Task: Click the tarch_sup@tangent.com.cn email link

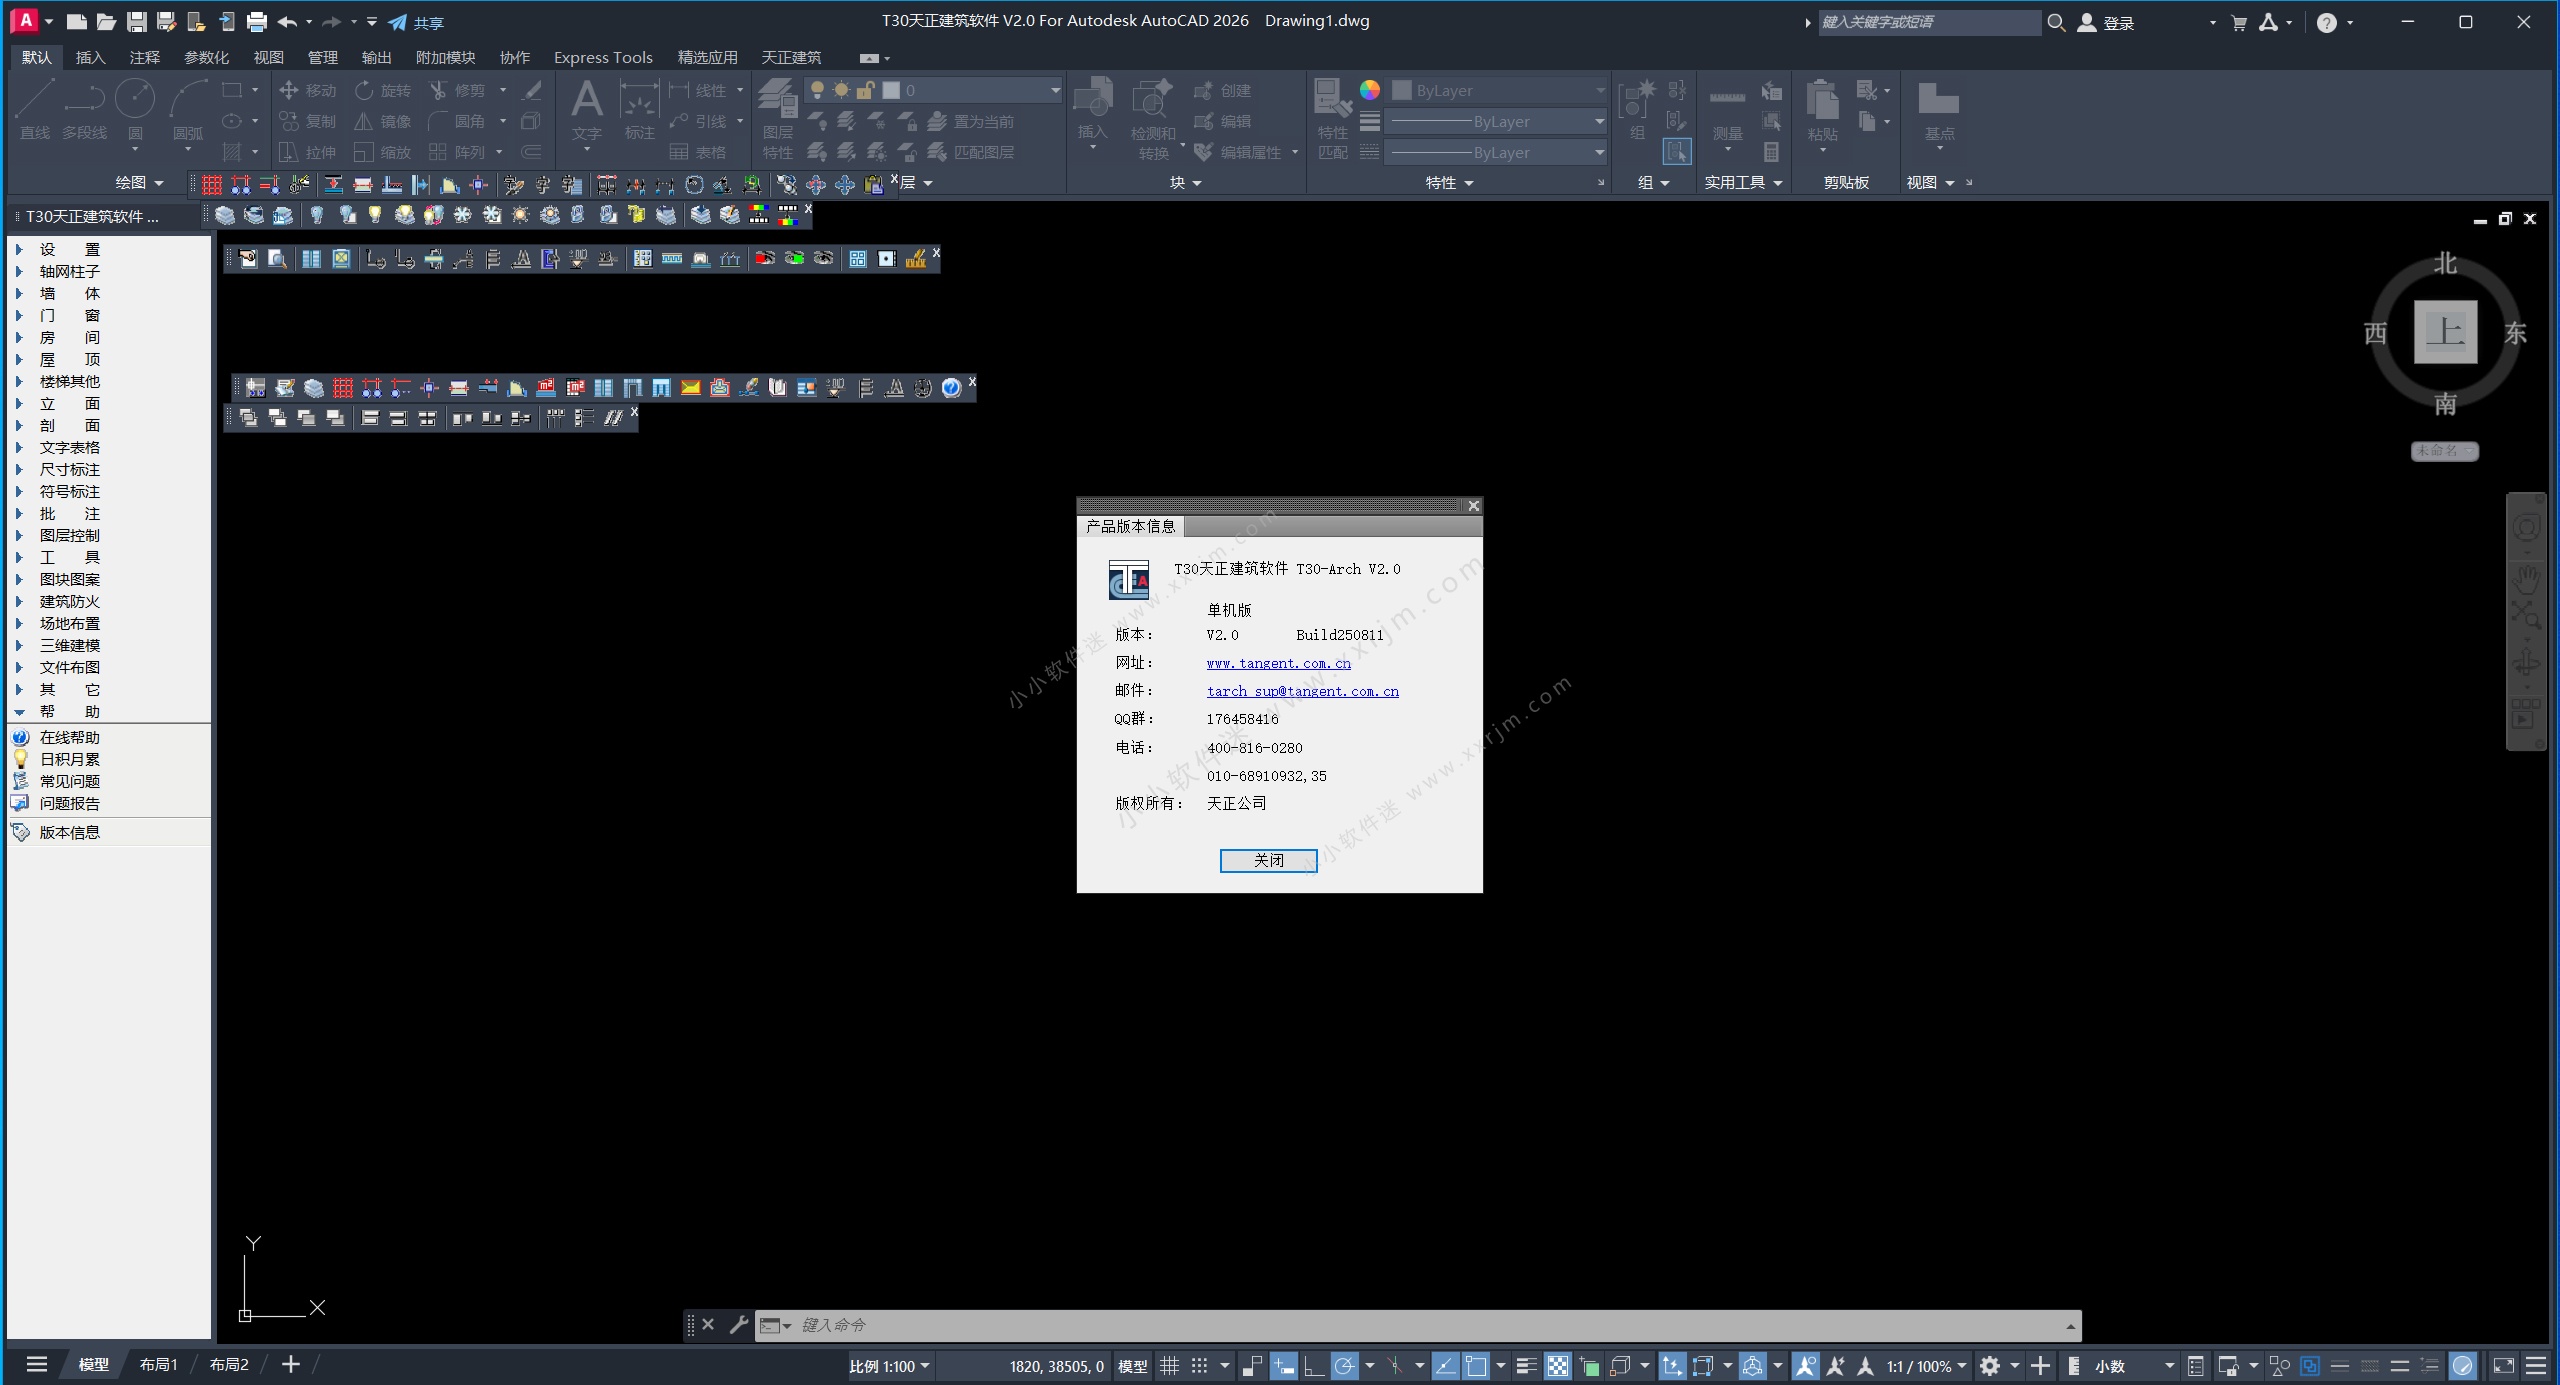Action: coord(1302,691)
